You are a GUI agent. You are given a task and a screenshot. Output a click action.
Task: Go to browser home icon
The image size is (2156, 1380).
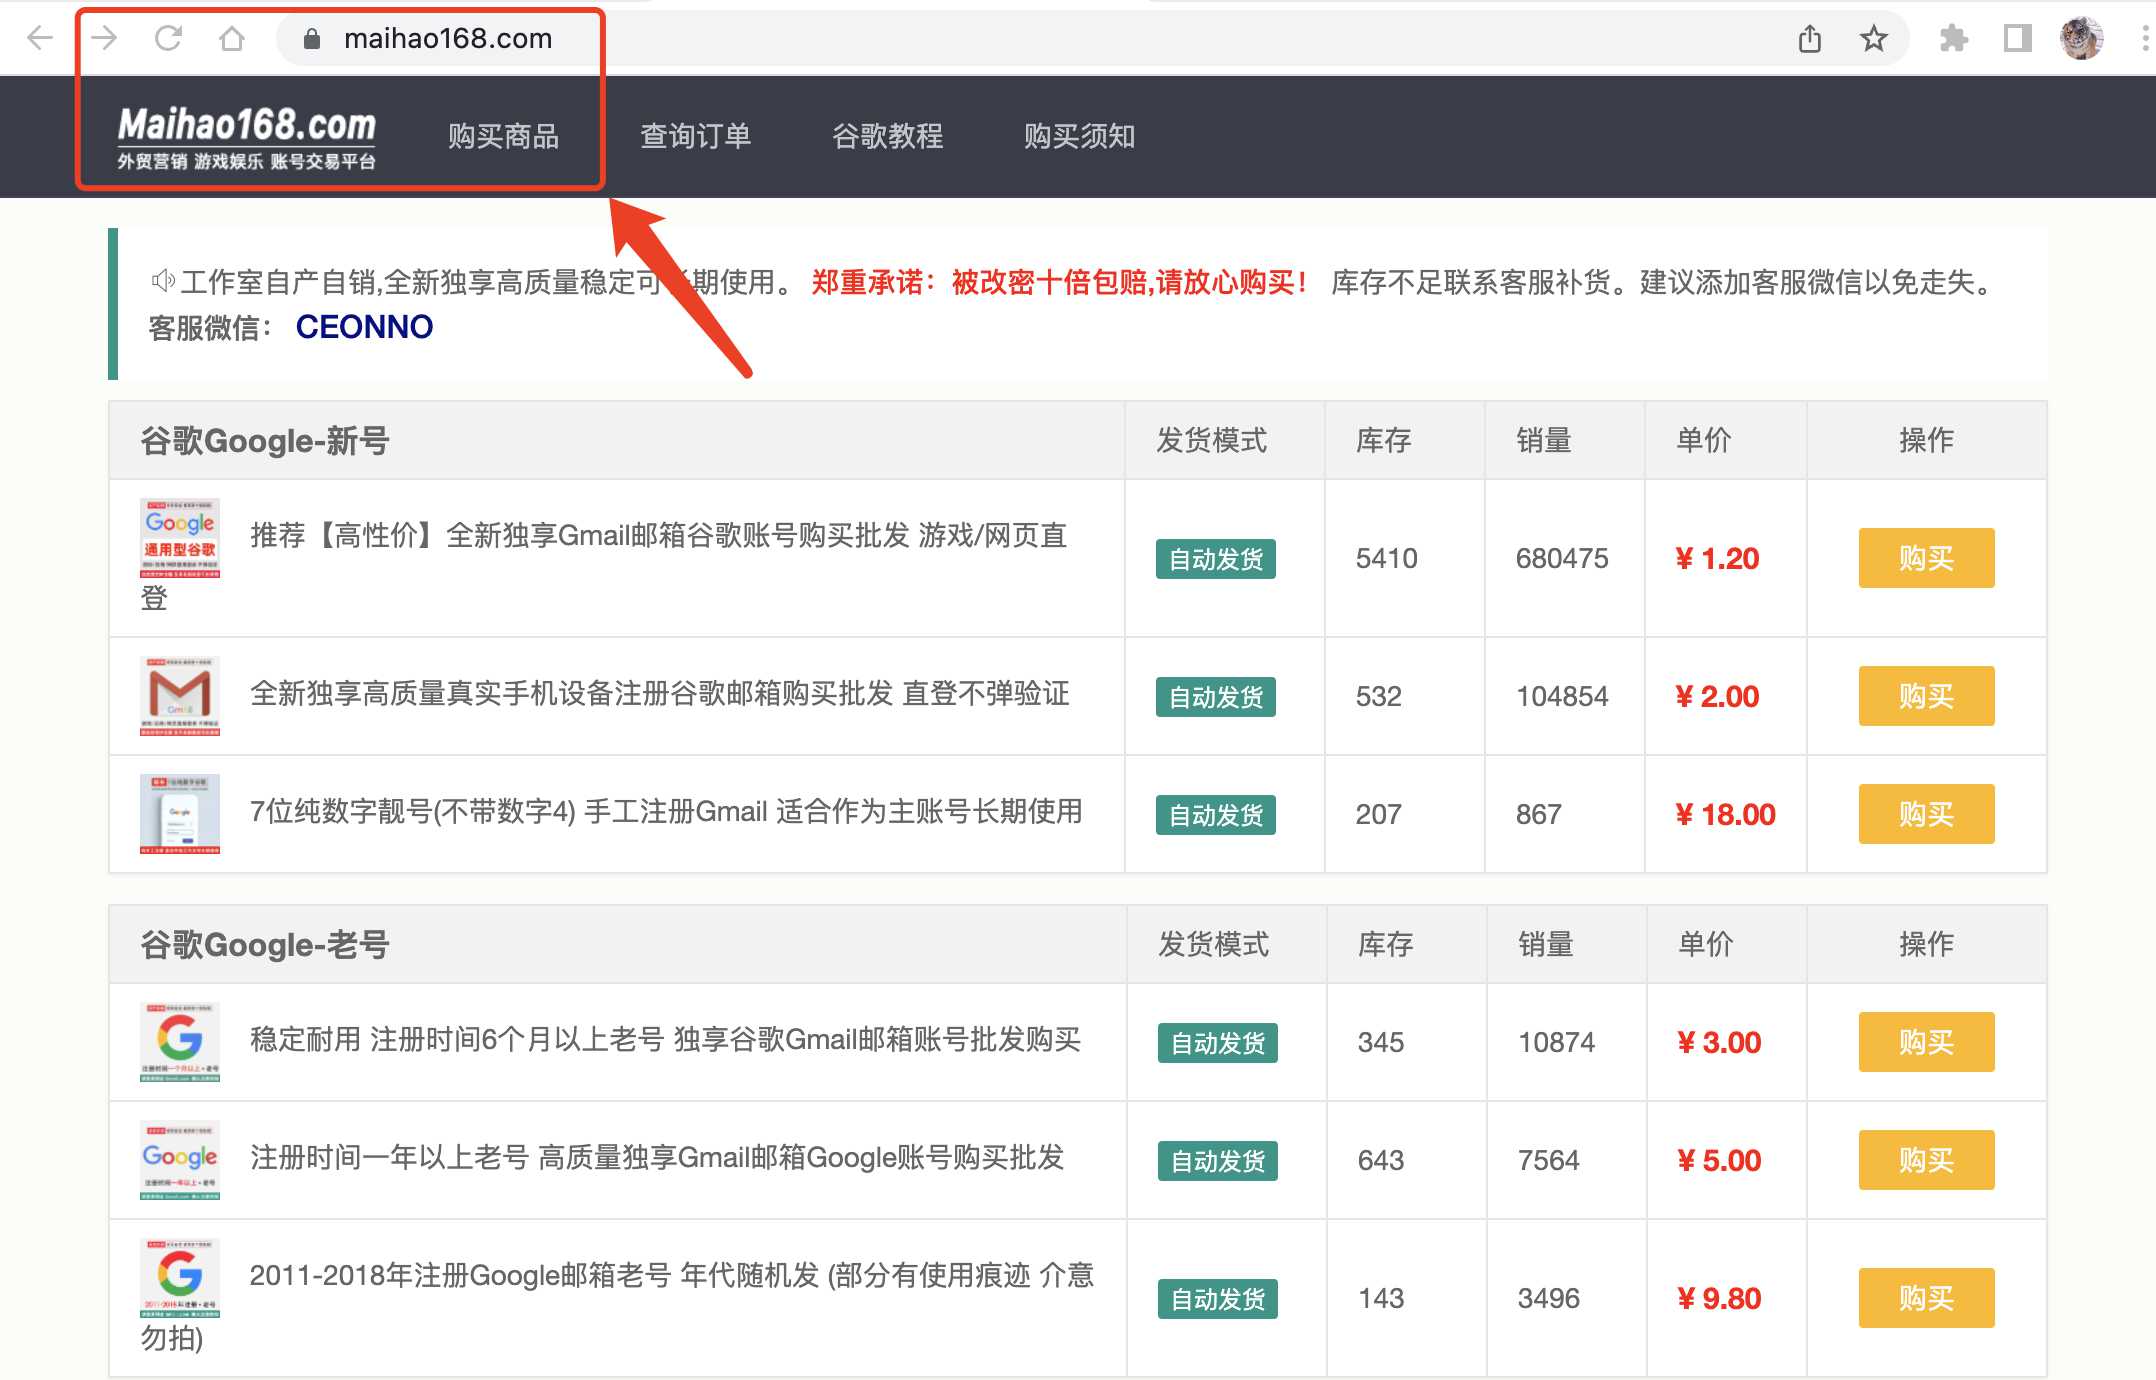coord(232,38)
